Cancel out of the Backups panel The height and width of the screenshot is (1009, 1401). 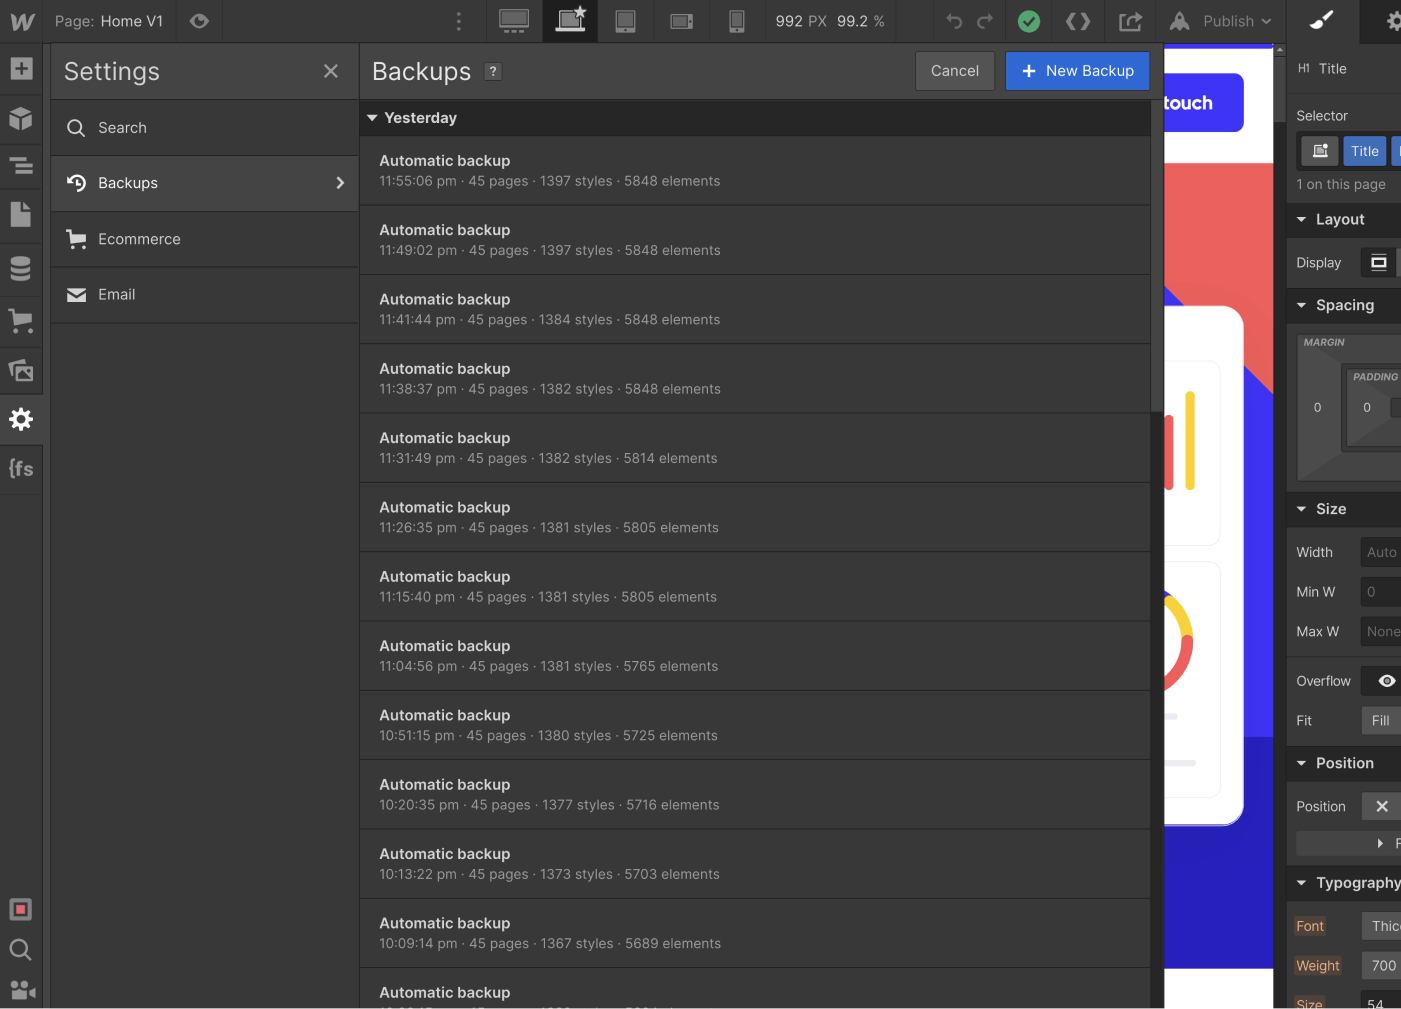[954, 70]
